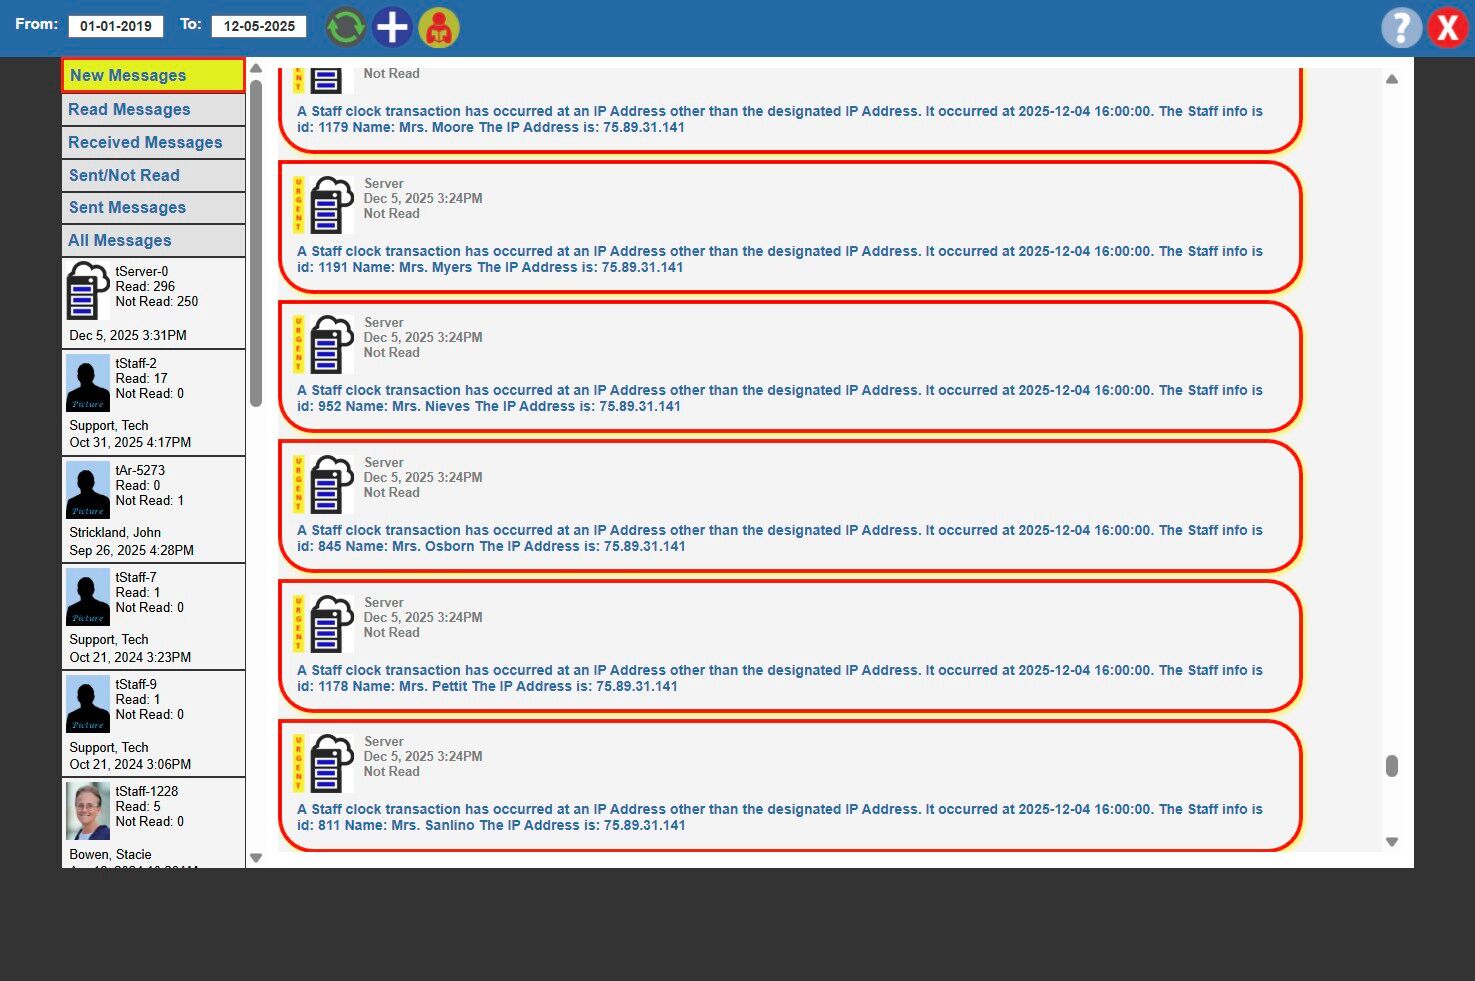Screen dimensions: 1475x981
Task: Click the tStaff-7 silhouette picture
Action: 88,597
